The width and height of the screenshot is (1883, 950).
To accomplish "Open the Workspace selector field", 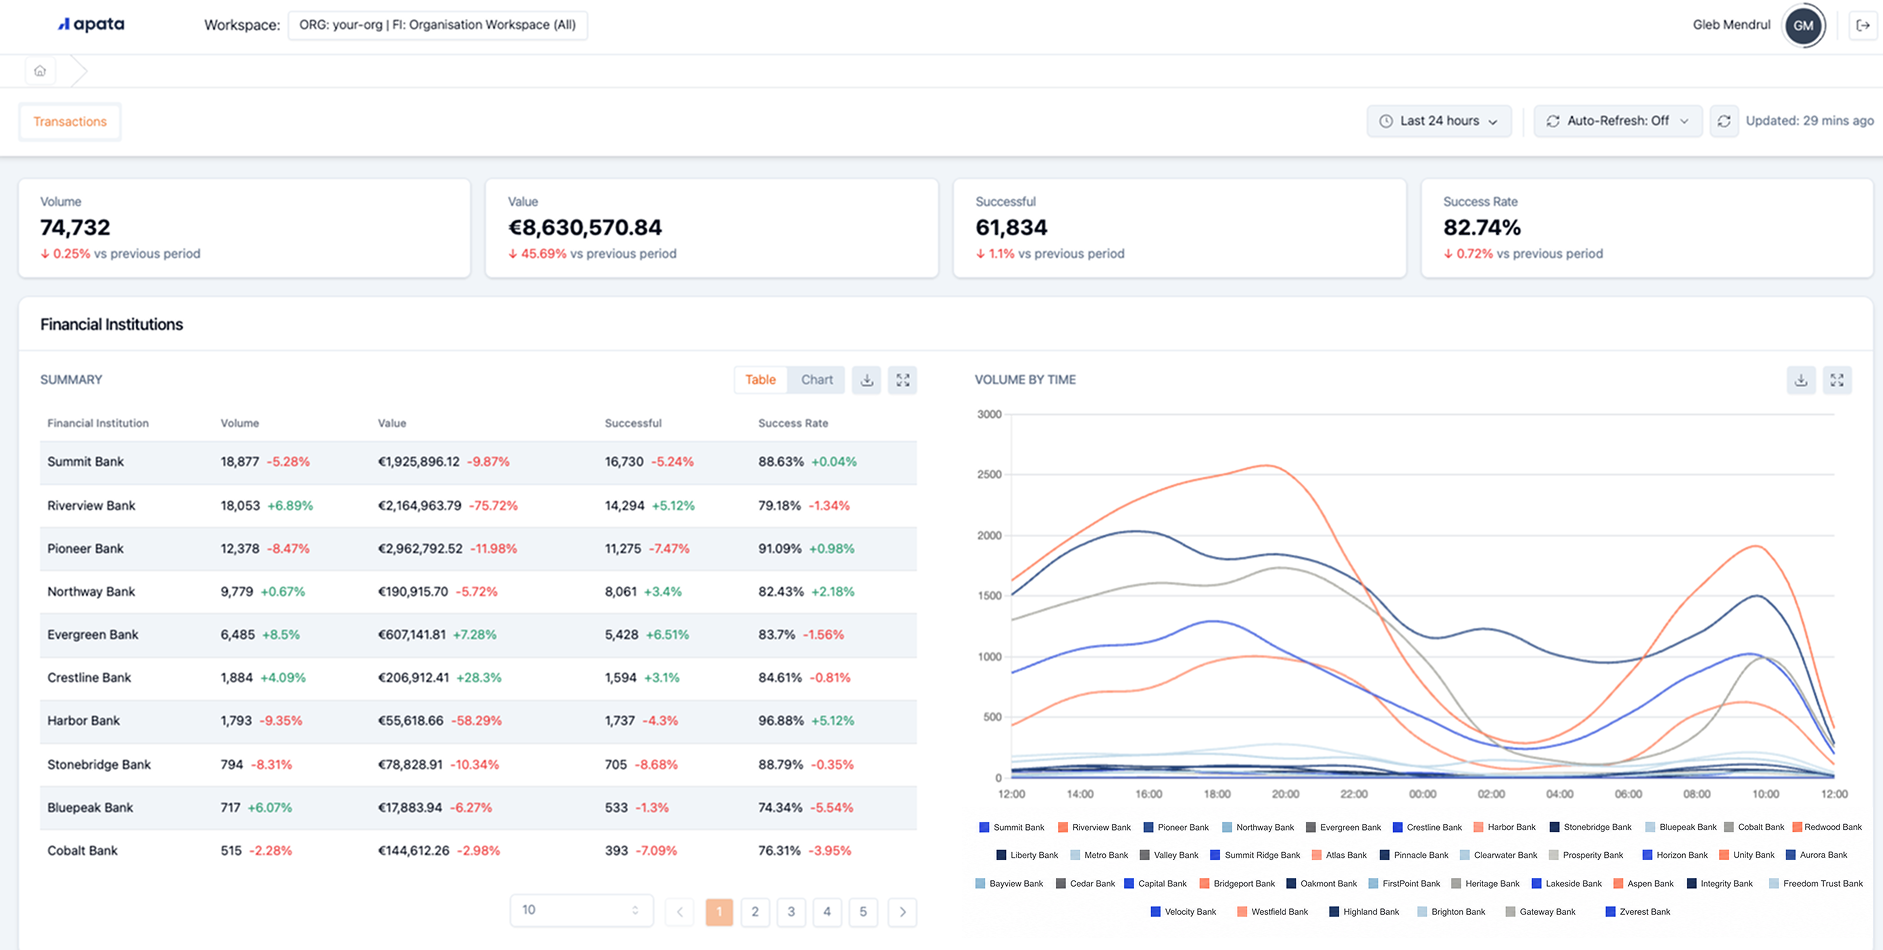I will click(438, 25).
